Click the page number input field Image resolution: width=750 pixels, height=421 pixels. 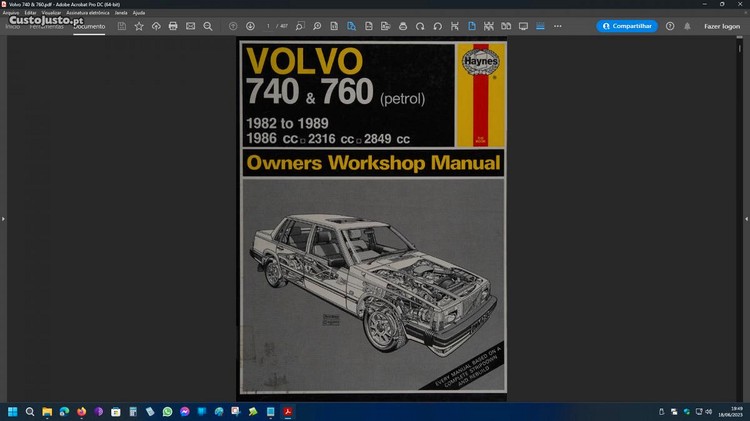point(268,26)
